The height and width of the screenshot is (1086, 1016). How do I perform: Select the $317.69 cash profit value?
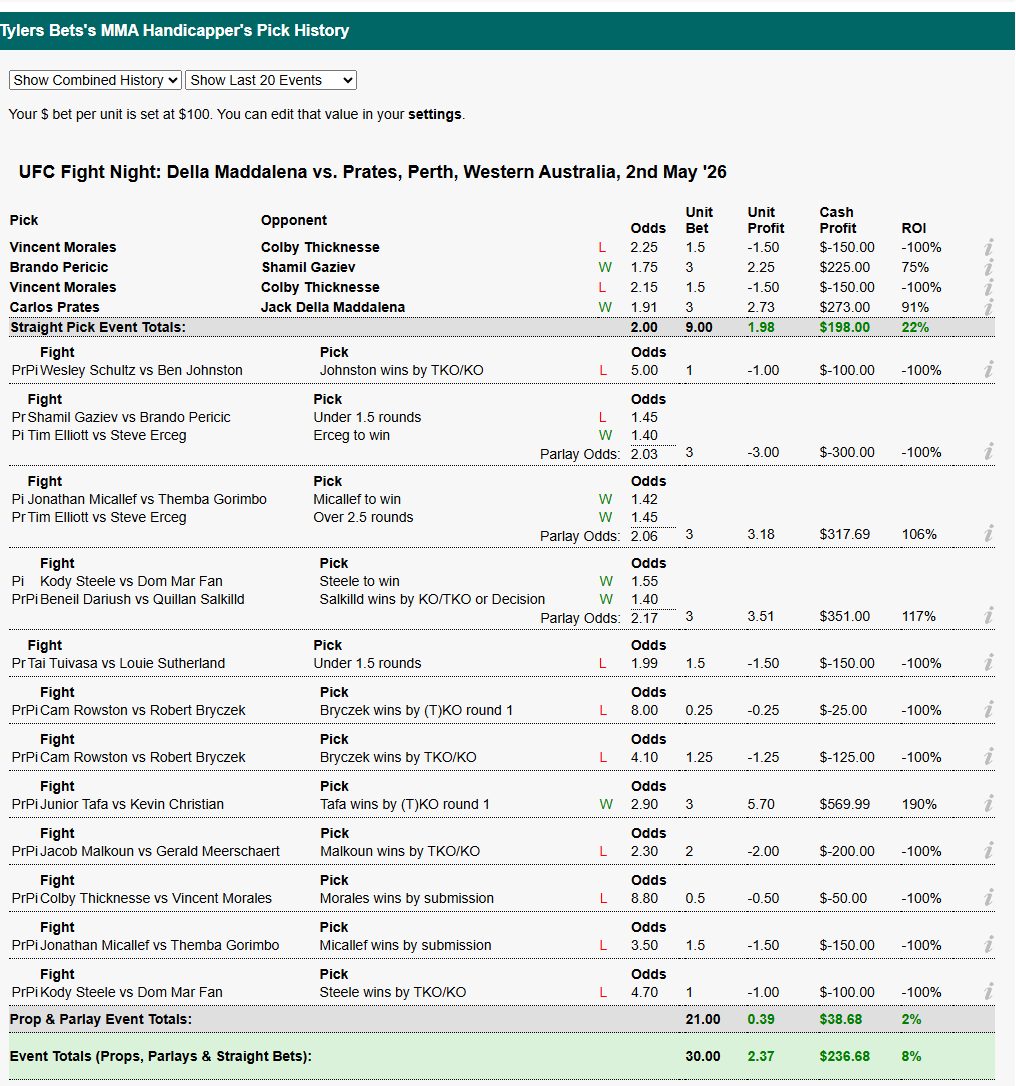(x=844, y=534)
